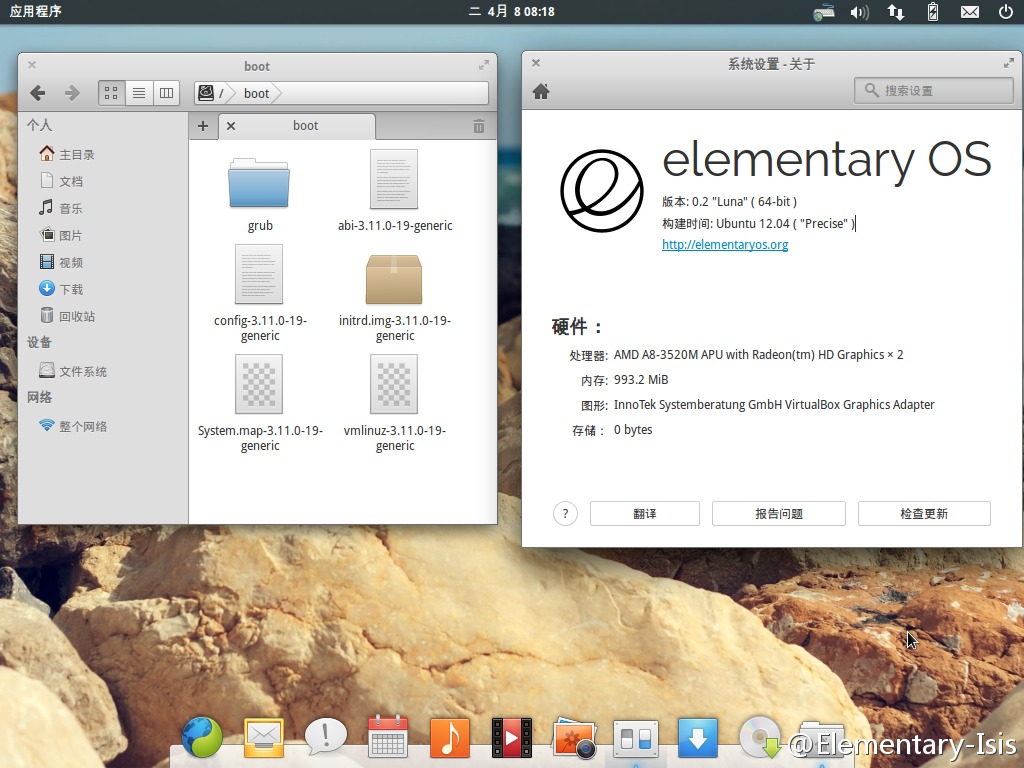Click the 检查更新 button
Image resolution: width=1024 pixels, height=768 pixels.
click(x=924, y=513)
